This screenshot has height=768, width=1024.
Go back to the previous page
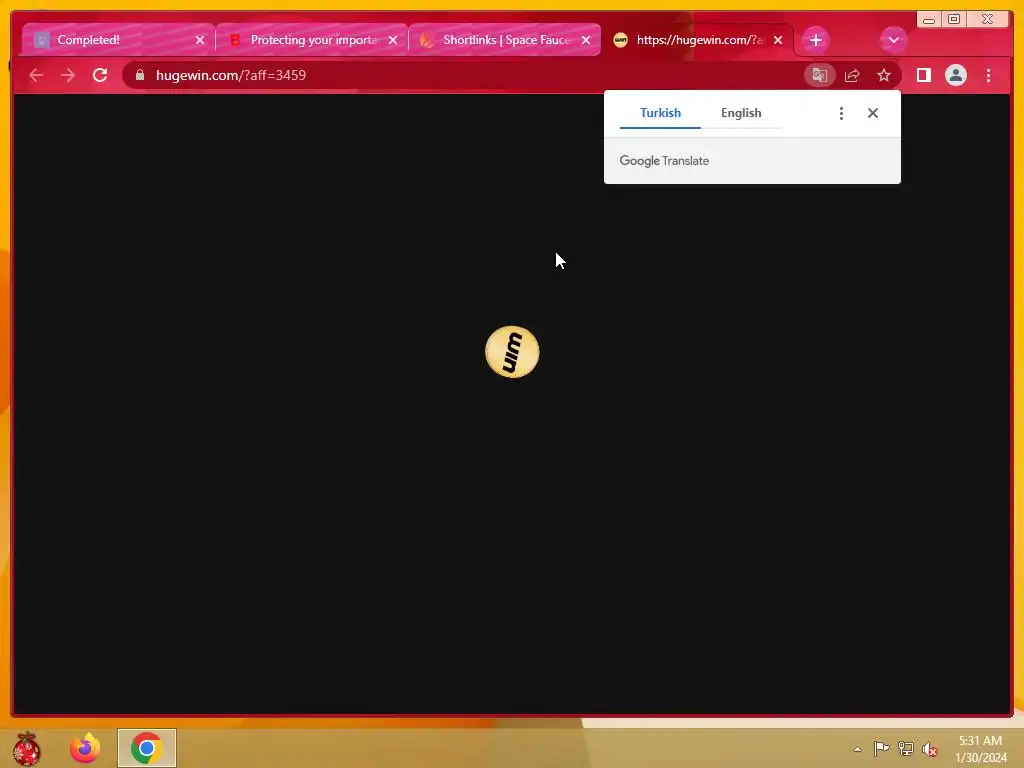click(x=36, y=75)
